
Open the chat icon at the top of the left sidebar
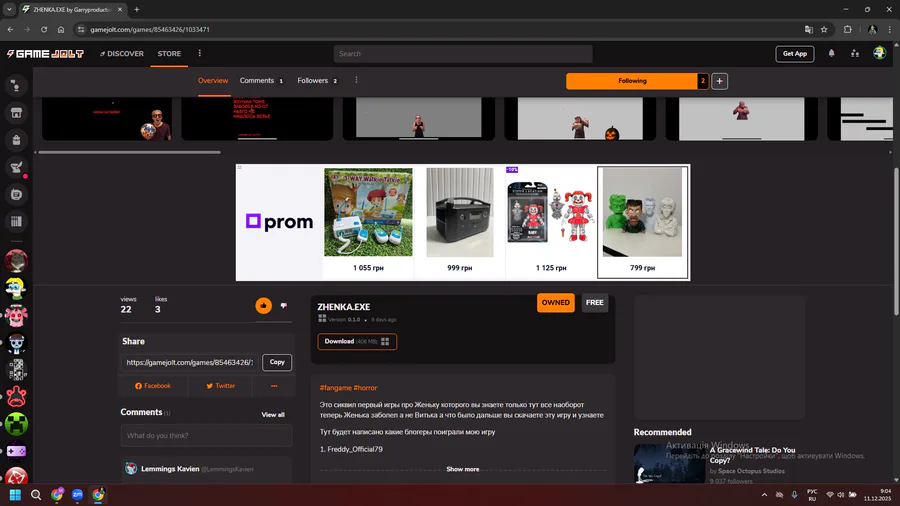tap(16, 86)
